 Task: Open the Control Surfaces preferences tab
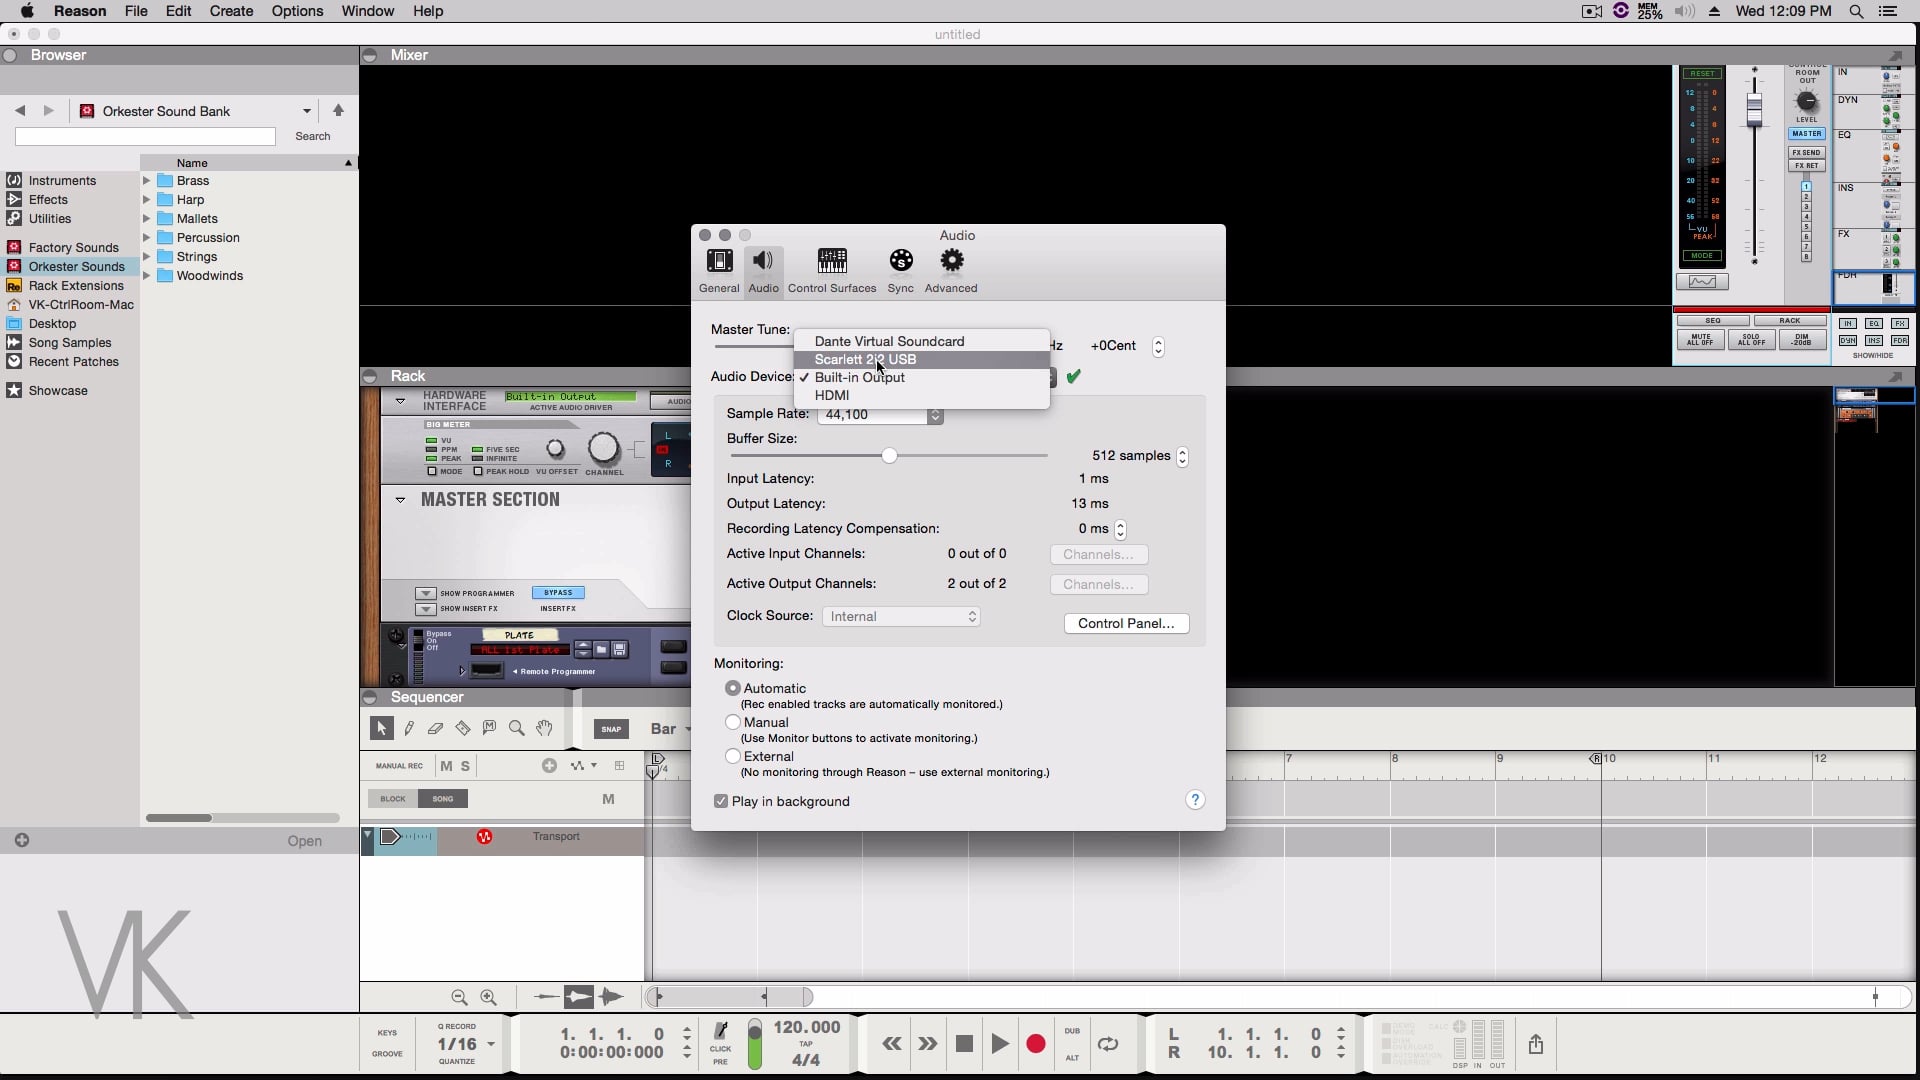[x=832, y=271]
